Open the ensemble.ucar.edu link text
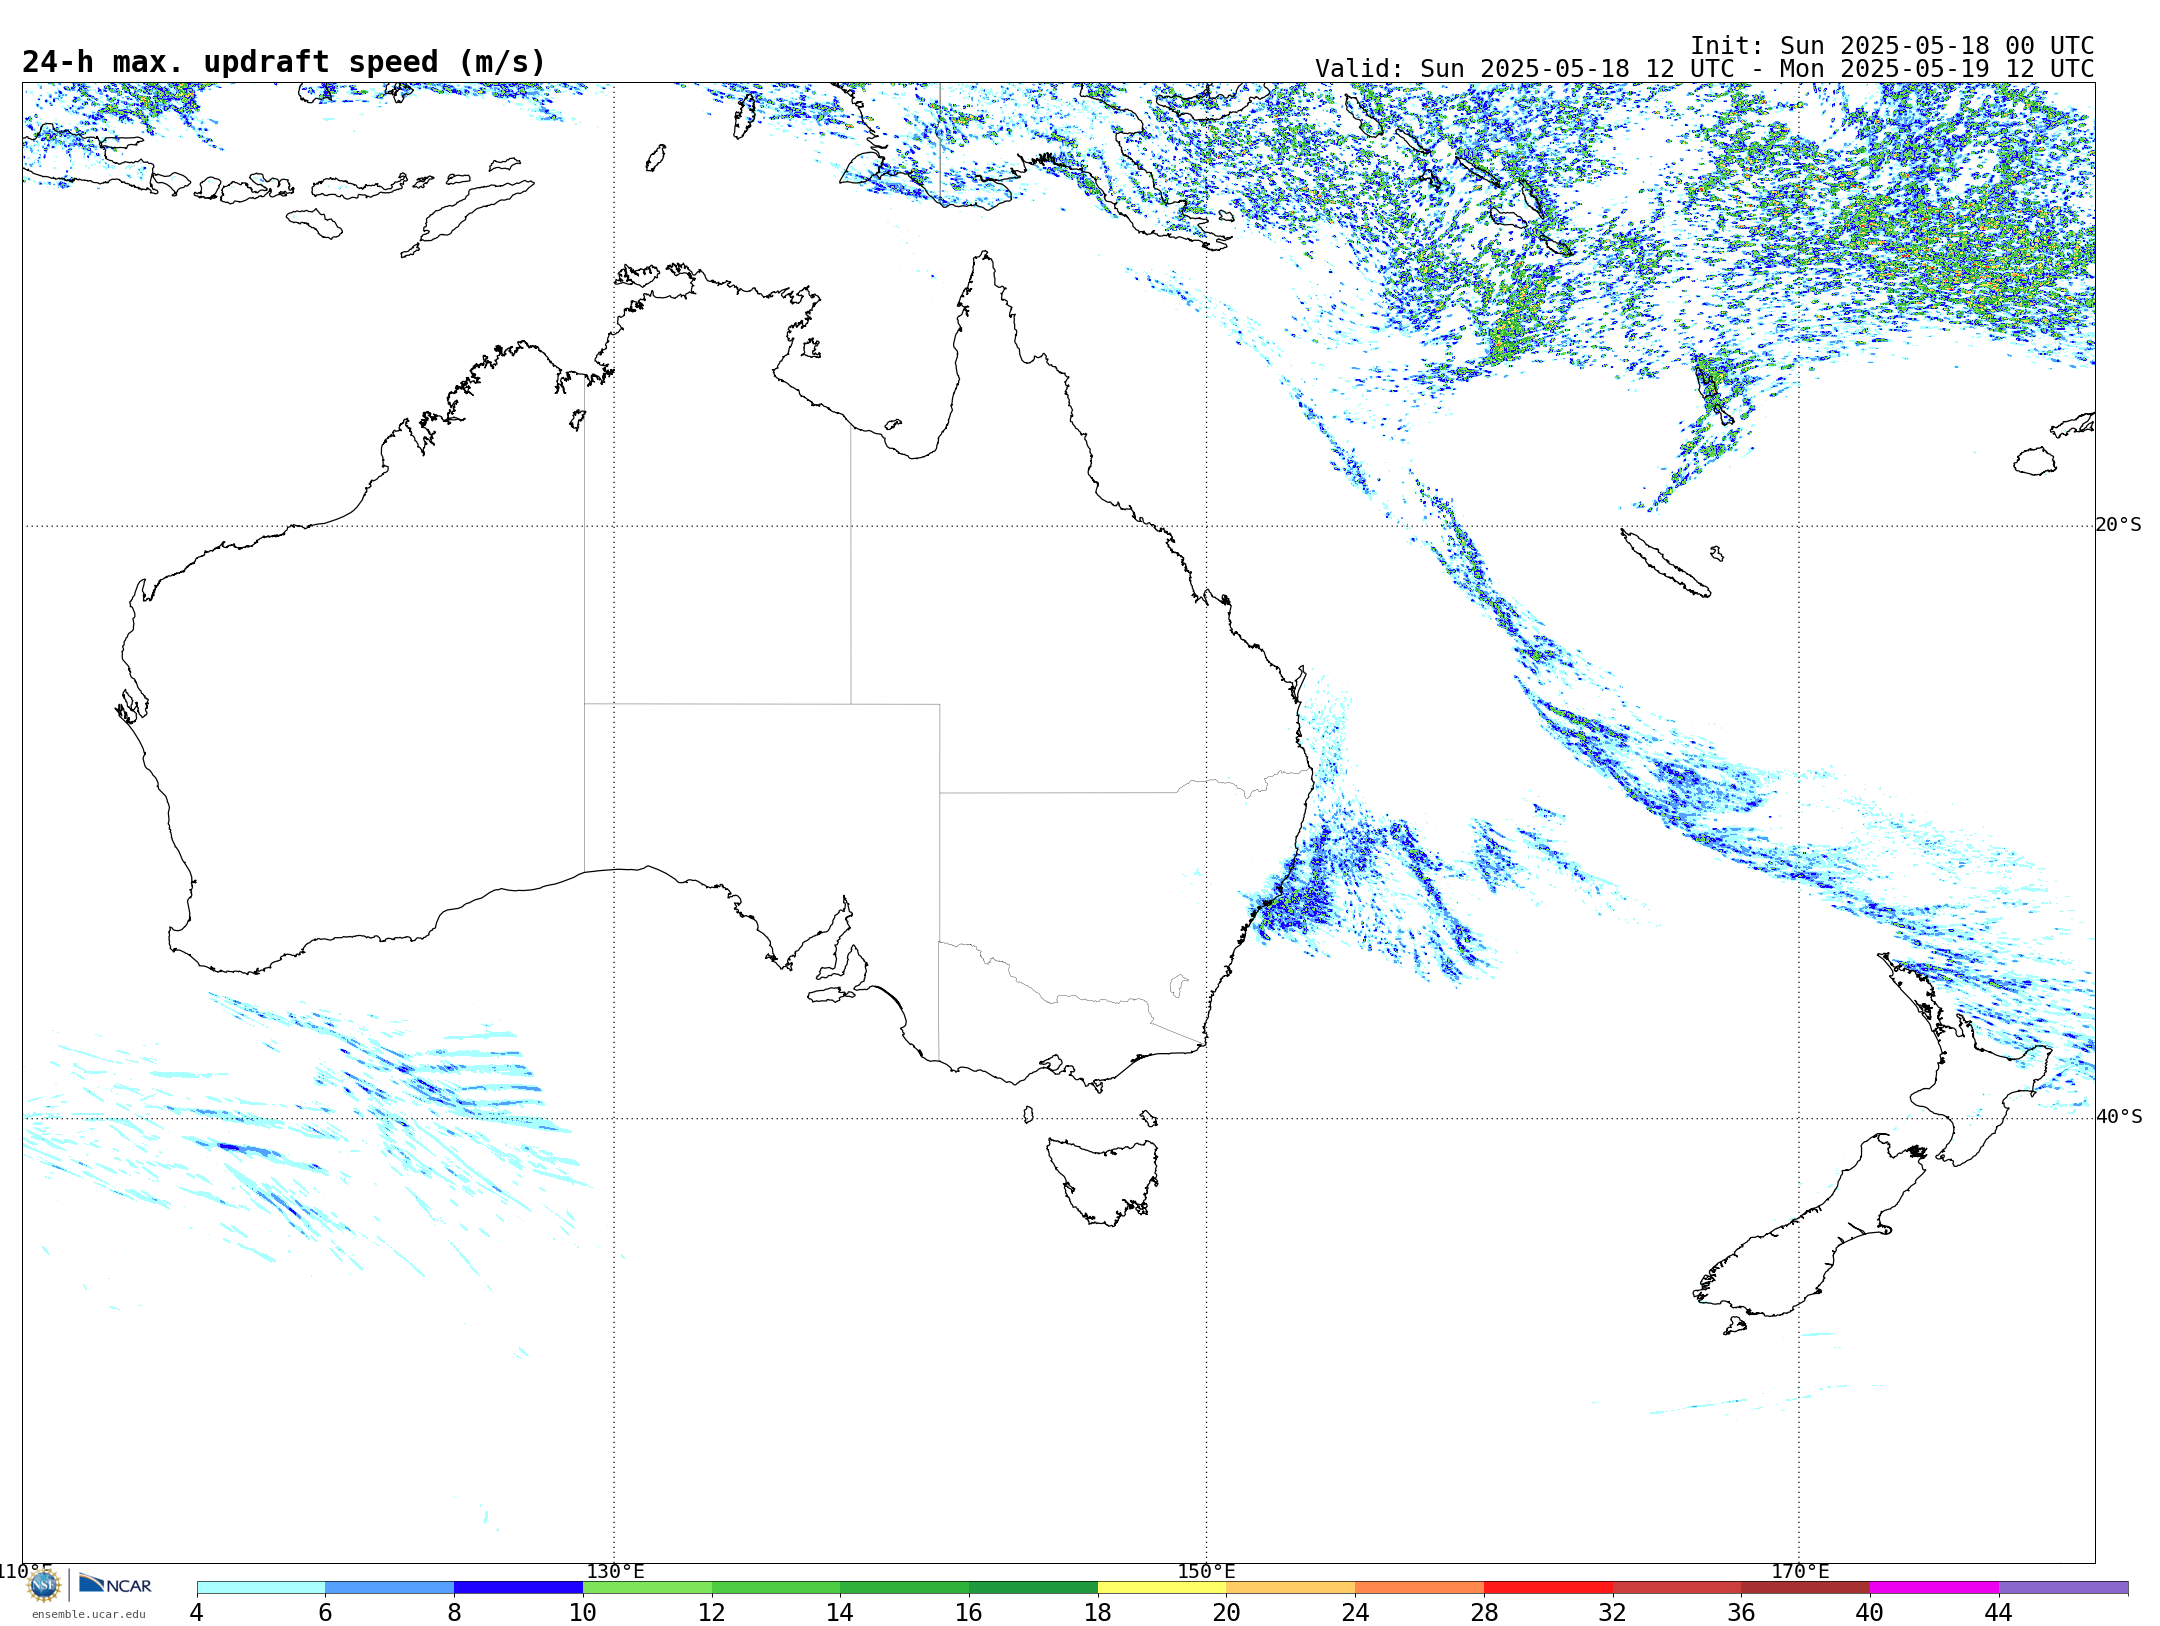The height and width of the screenshot is (1626, 2160). [x=89, y=1614]
